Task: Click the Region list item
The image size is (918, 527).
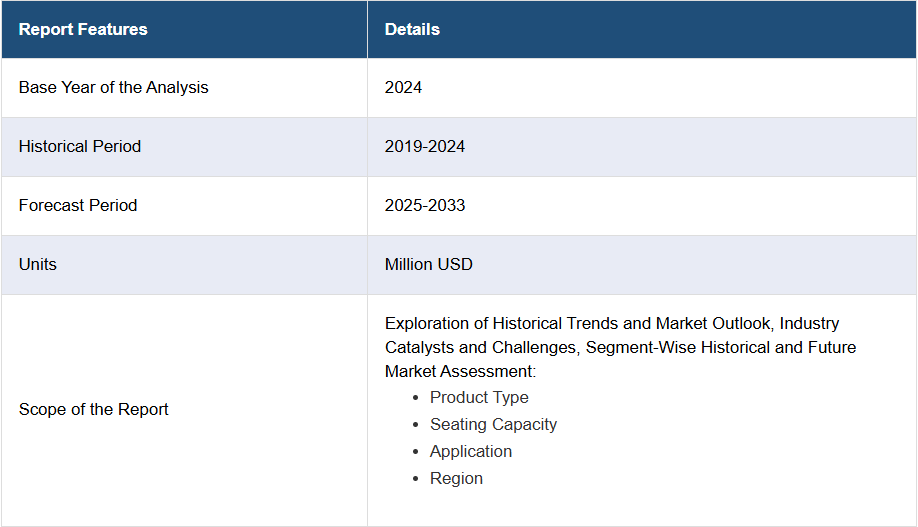Action: (456, 478)
